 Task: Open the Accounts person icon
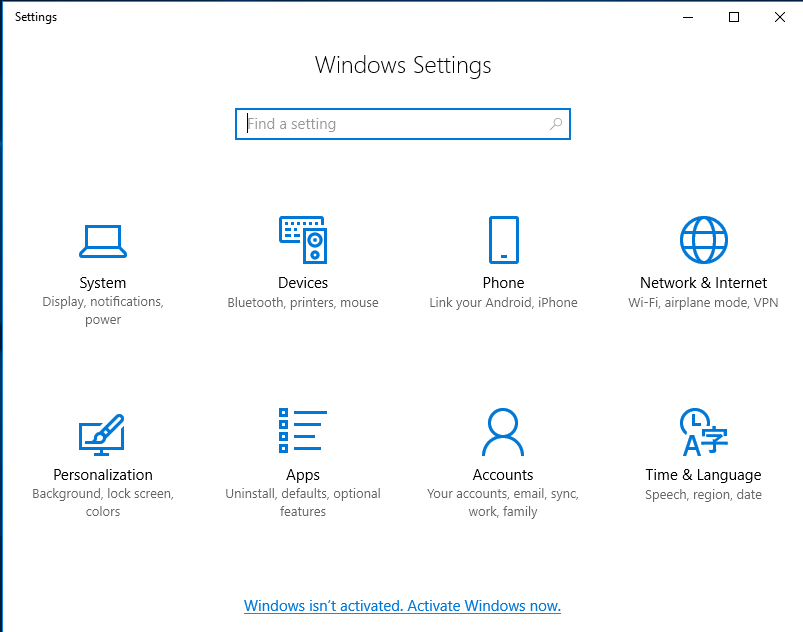tap(503, 432)
